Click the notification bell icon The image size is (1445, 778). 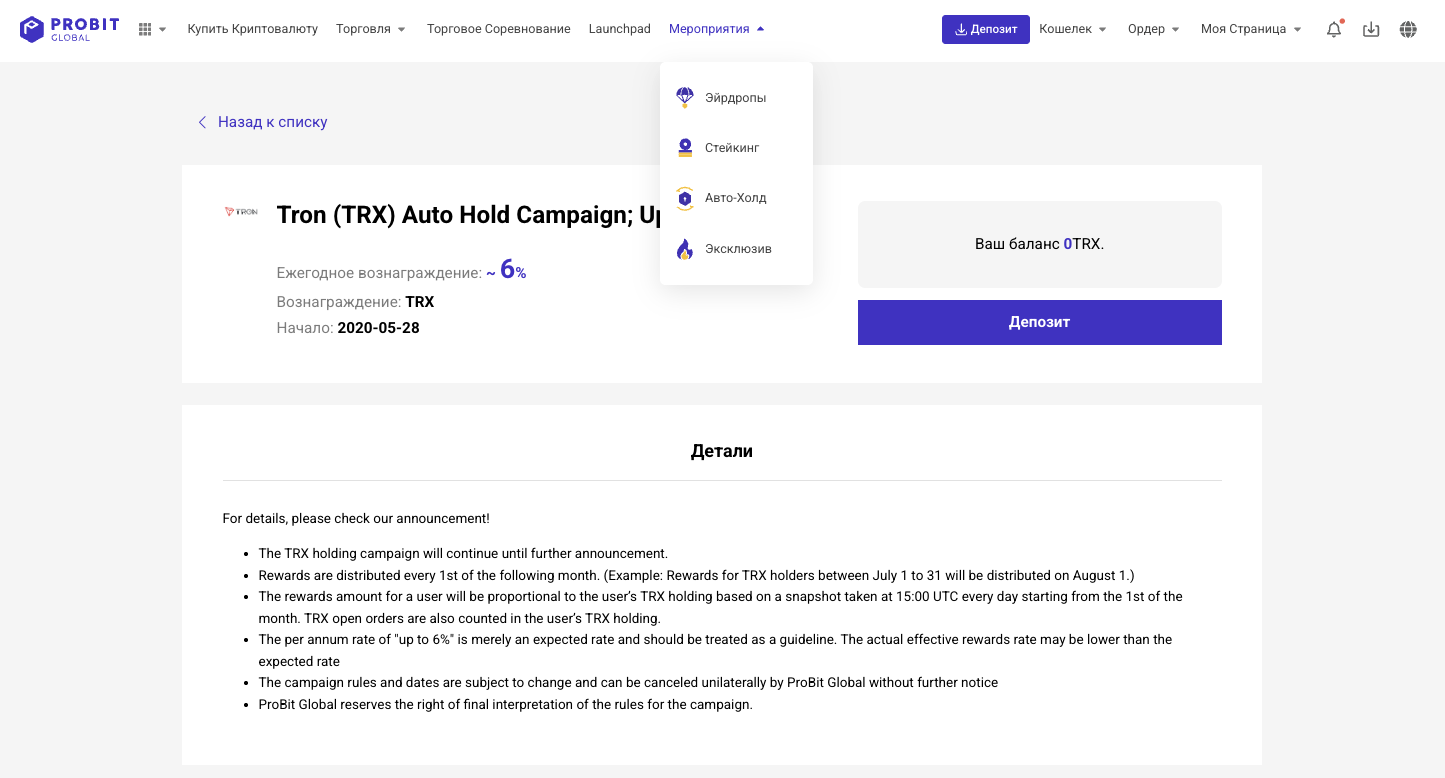(1334, 30)
